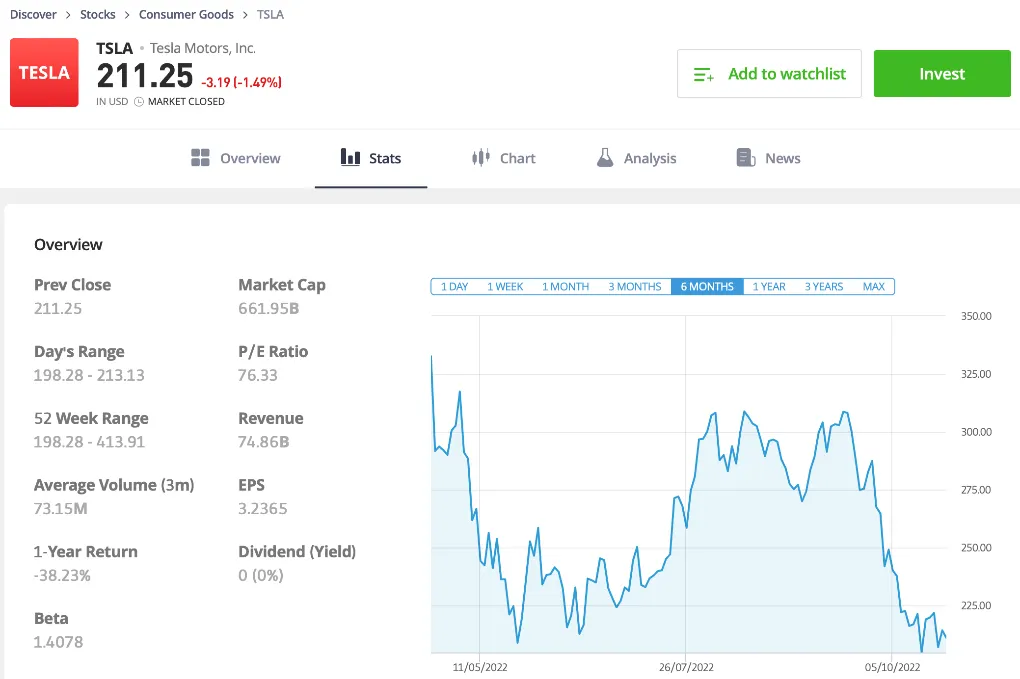Navigate to Discover breadcrumb
Image resolution: width=1020 pixels, height=679 pixels.
click(x=33, y=14)
